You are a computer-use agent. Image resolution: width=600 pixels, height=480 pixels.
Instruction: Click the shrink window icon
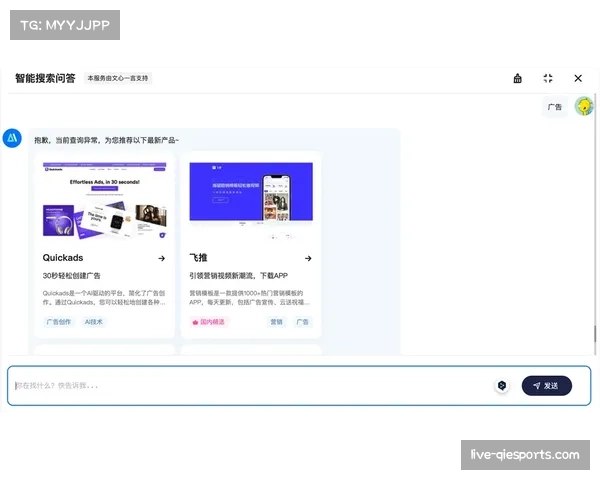point(548,78)
